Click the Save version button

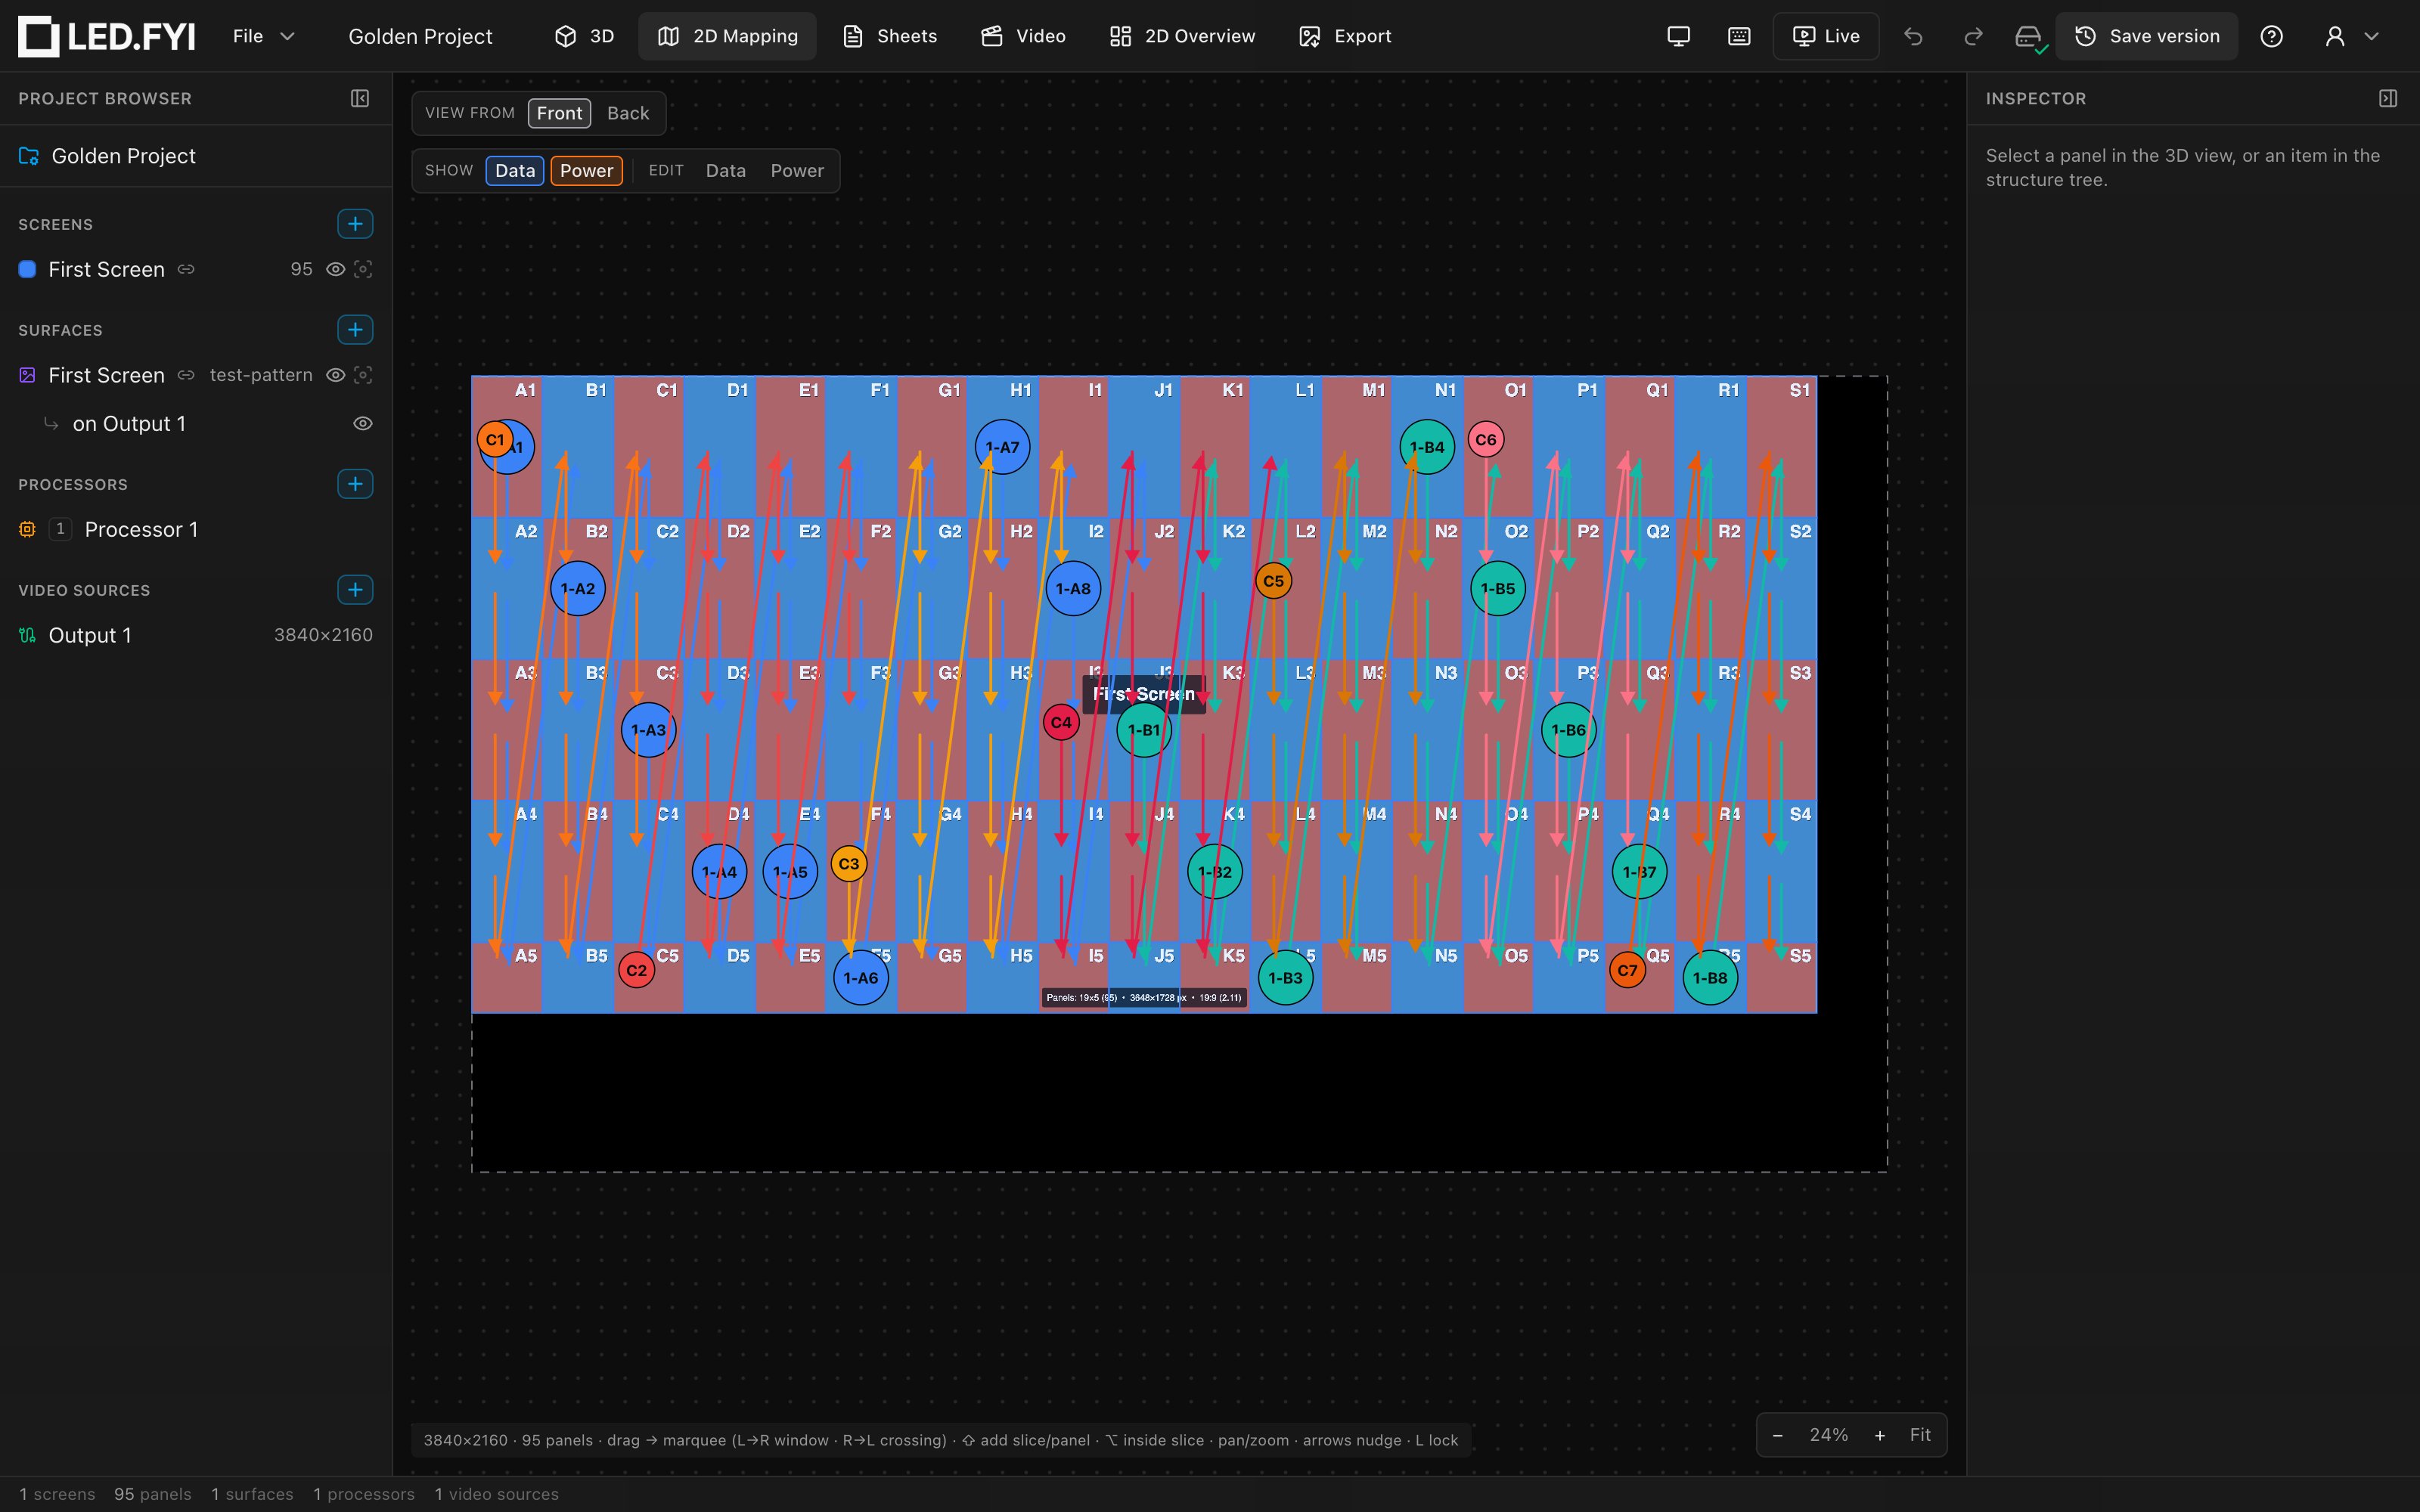pyautogui.click(x=2146, y=36)
